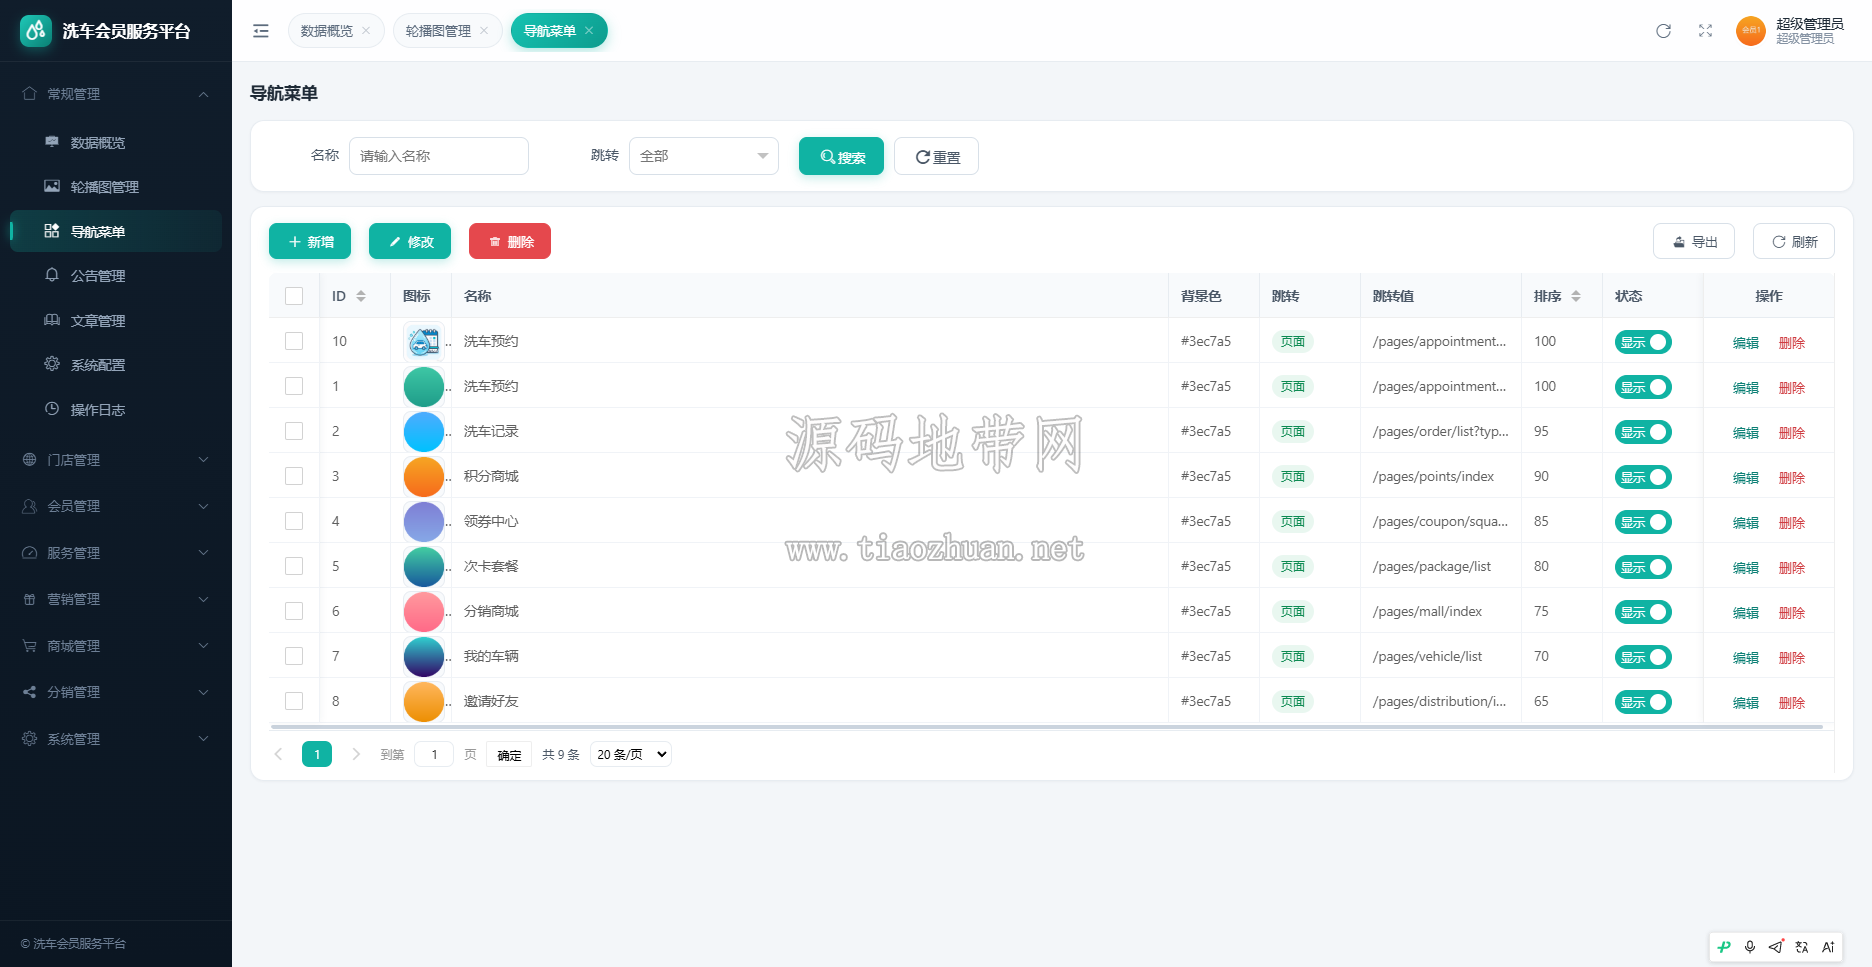Screen dimensions: 1872x967
Task: Open 系统配置 gear icon in sidebar
Action: point(52,364)
